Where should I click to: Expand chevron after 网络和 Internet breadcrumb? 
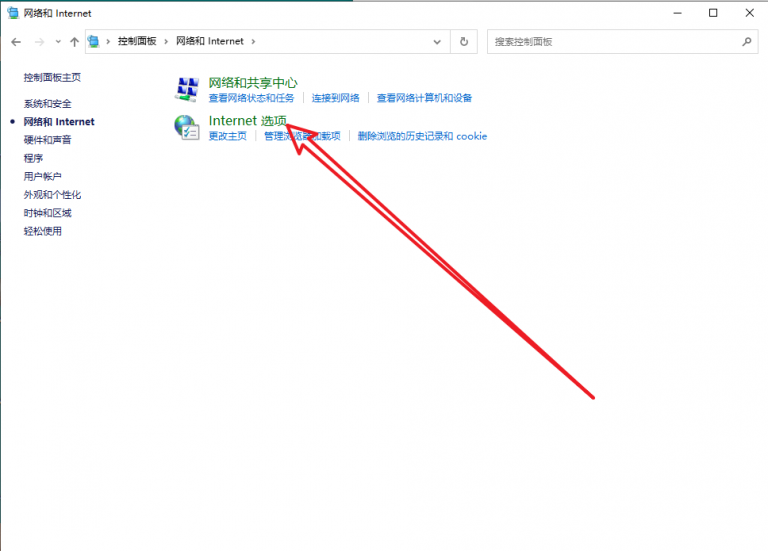[253, 42]
